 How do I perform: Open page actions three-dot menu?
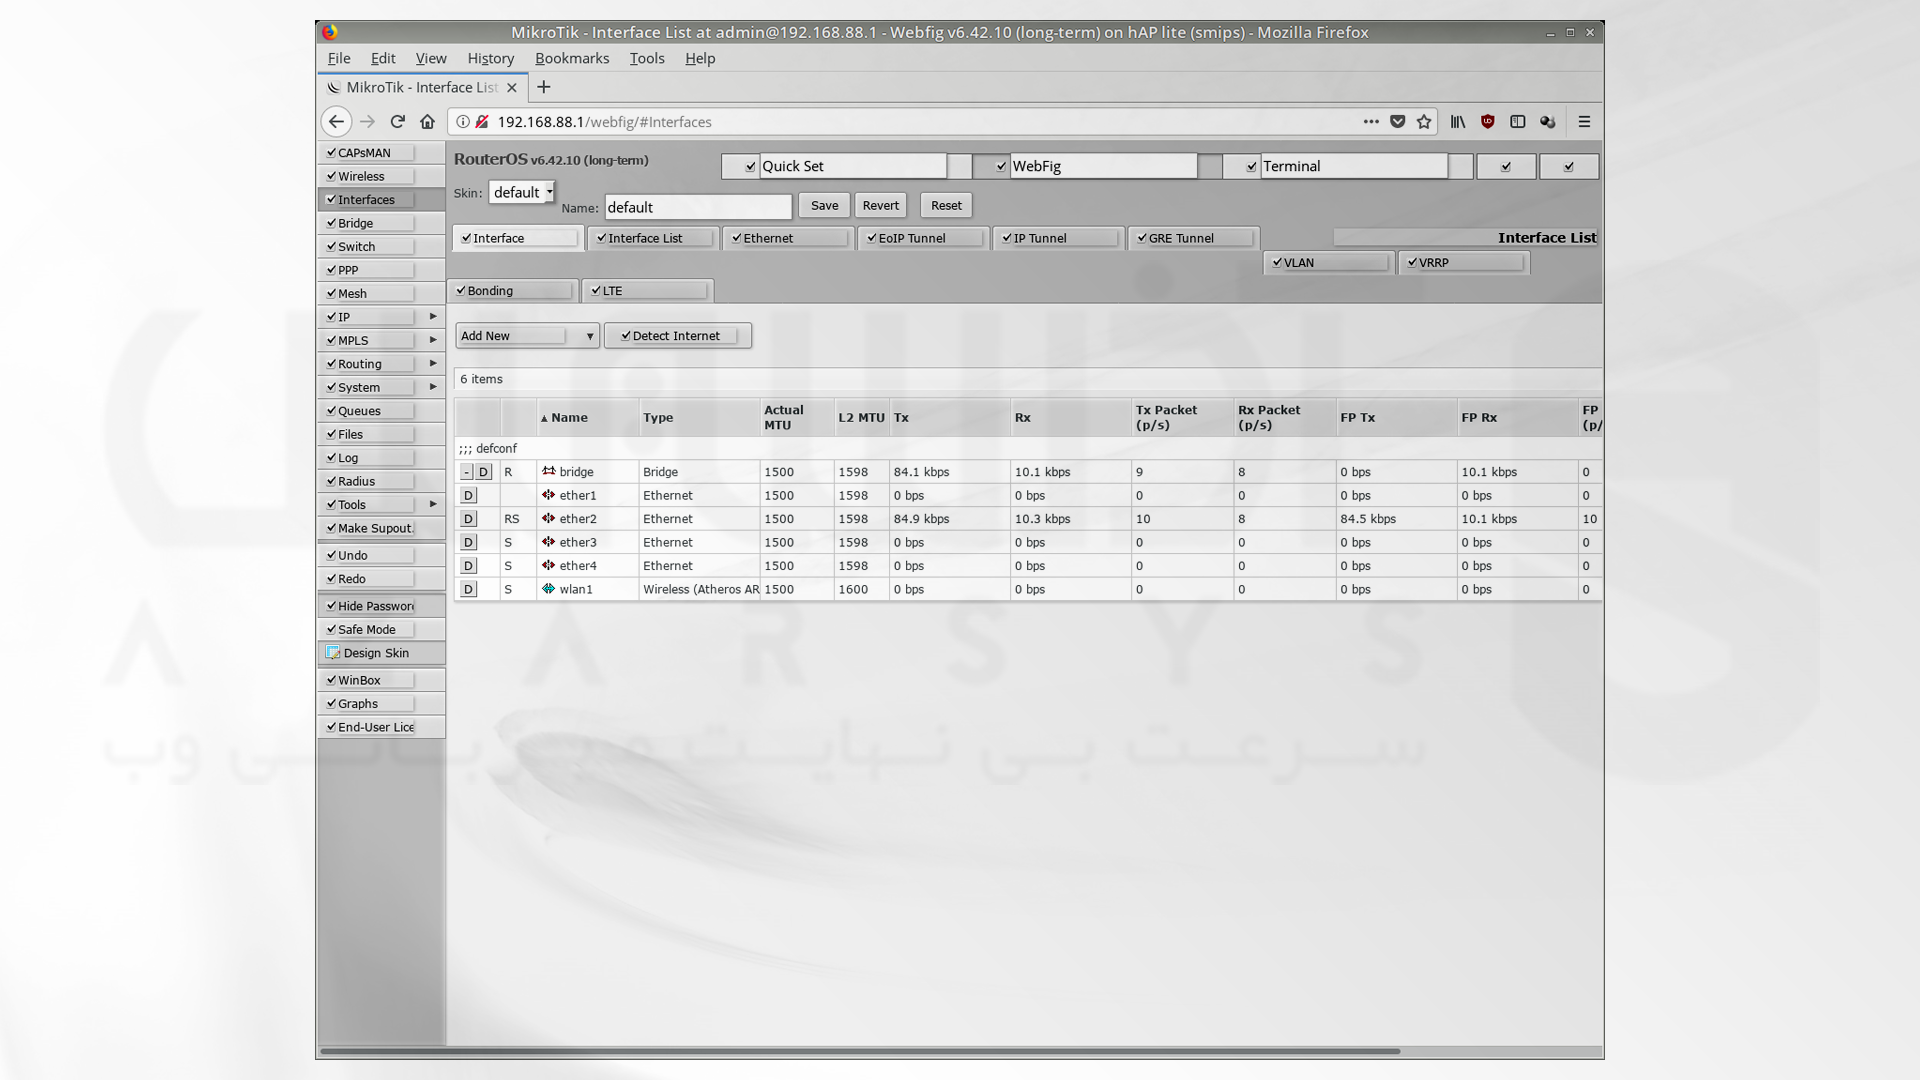tap(1370, 122)
